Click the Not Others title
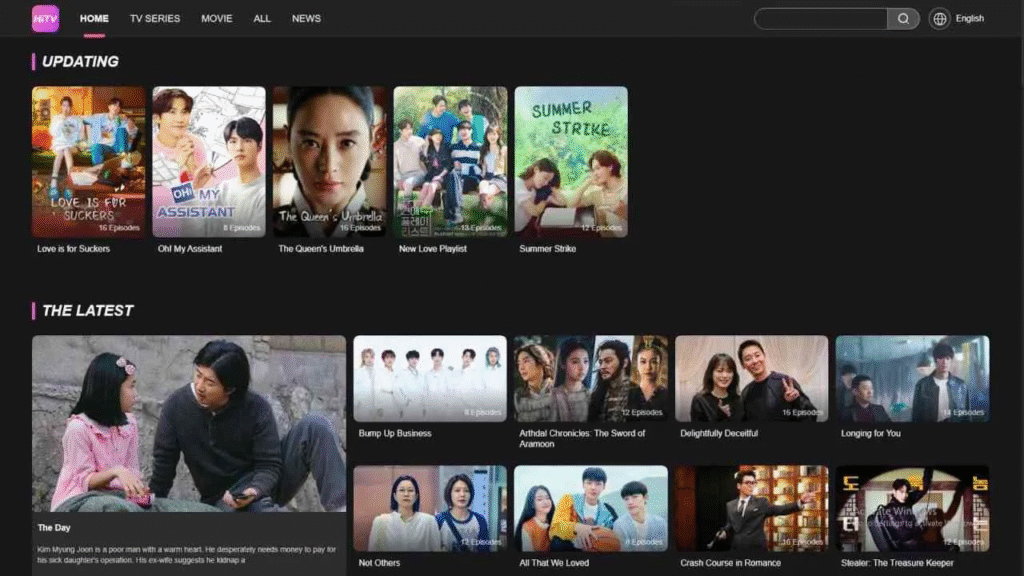The height and width of the screenshot is (576, 1024). (x=379, y=563)
